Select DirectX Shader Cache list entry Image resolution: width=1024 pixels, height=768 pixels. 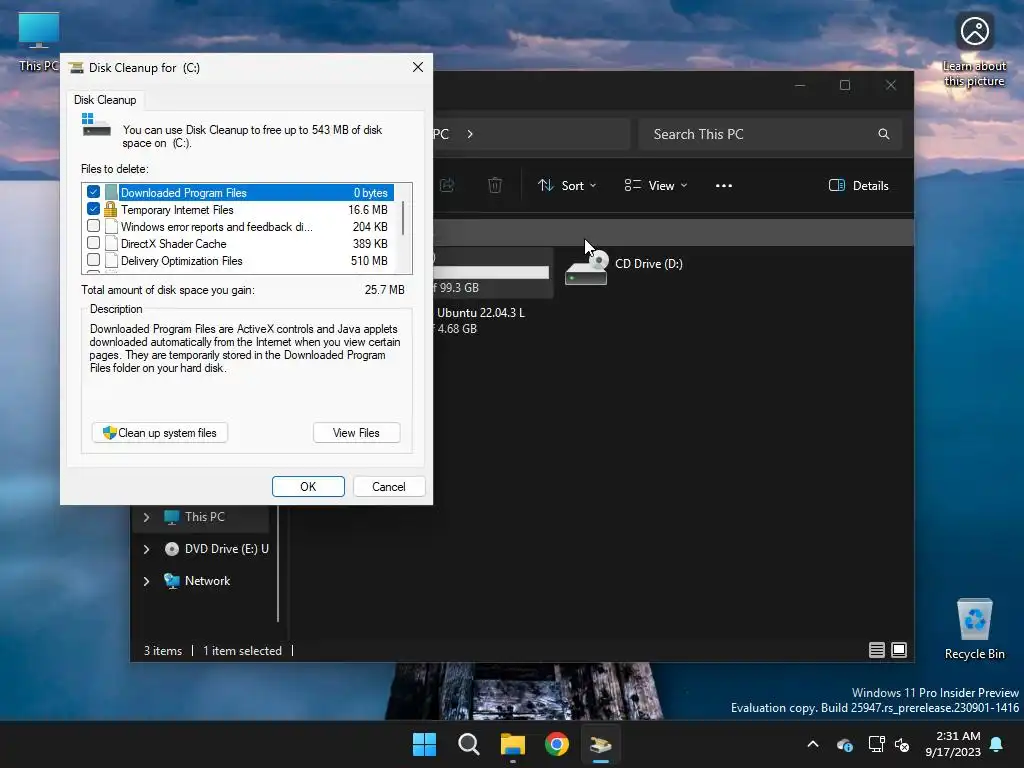(x=247, y=244)
